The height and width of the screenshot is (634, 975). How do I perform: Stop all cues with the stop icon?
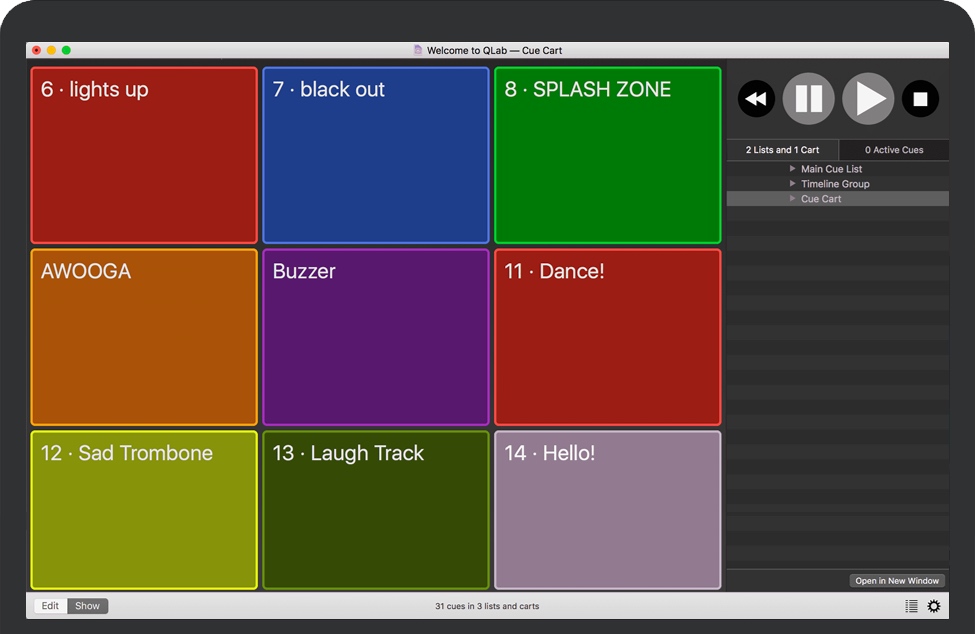tap(920, 98)
